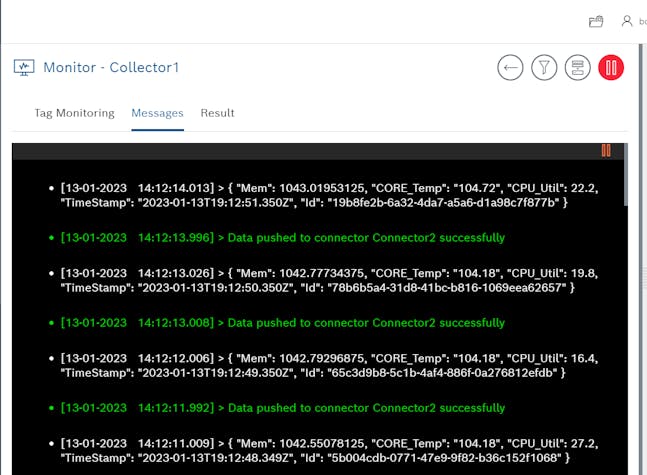The height and width of the screenshot is (475, 647).
Task: Select the log entry with CPU_Util 16.4
Action: click(x=314, y=365)
